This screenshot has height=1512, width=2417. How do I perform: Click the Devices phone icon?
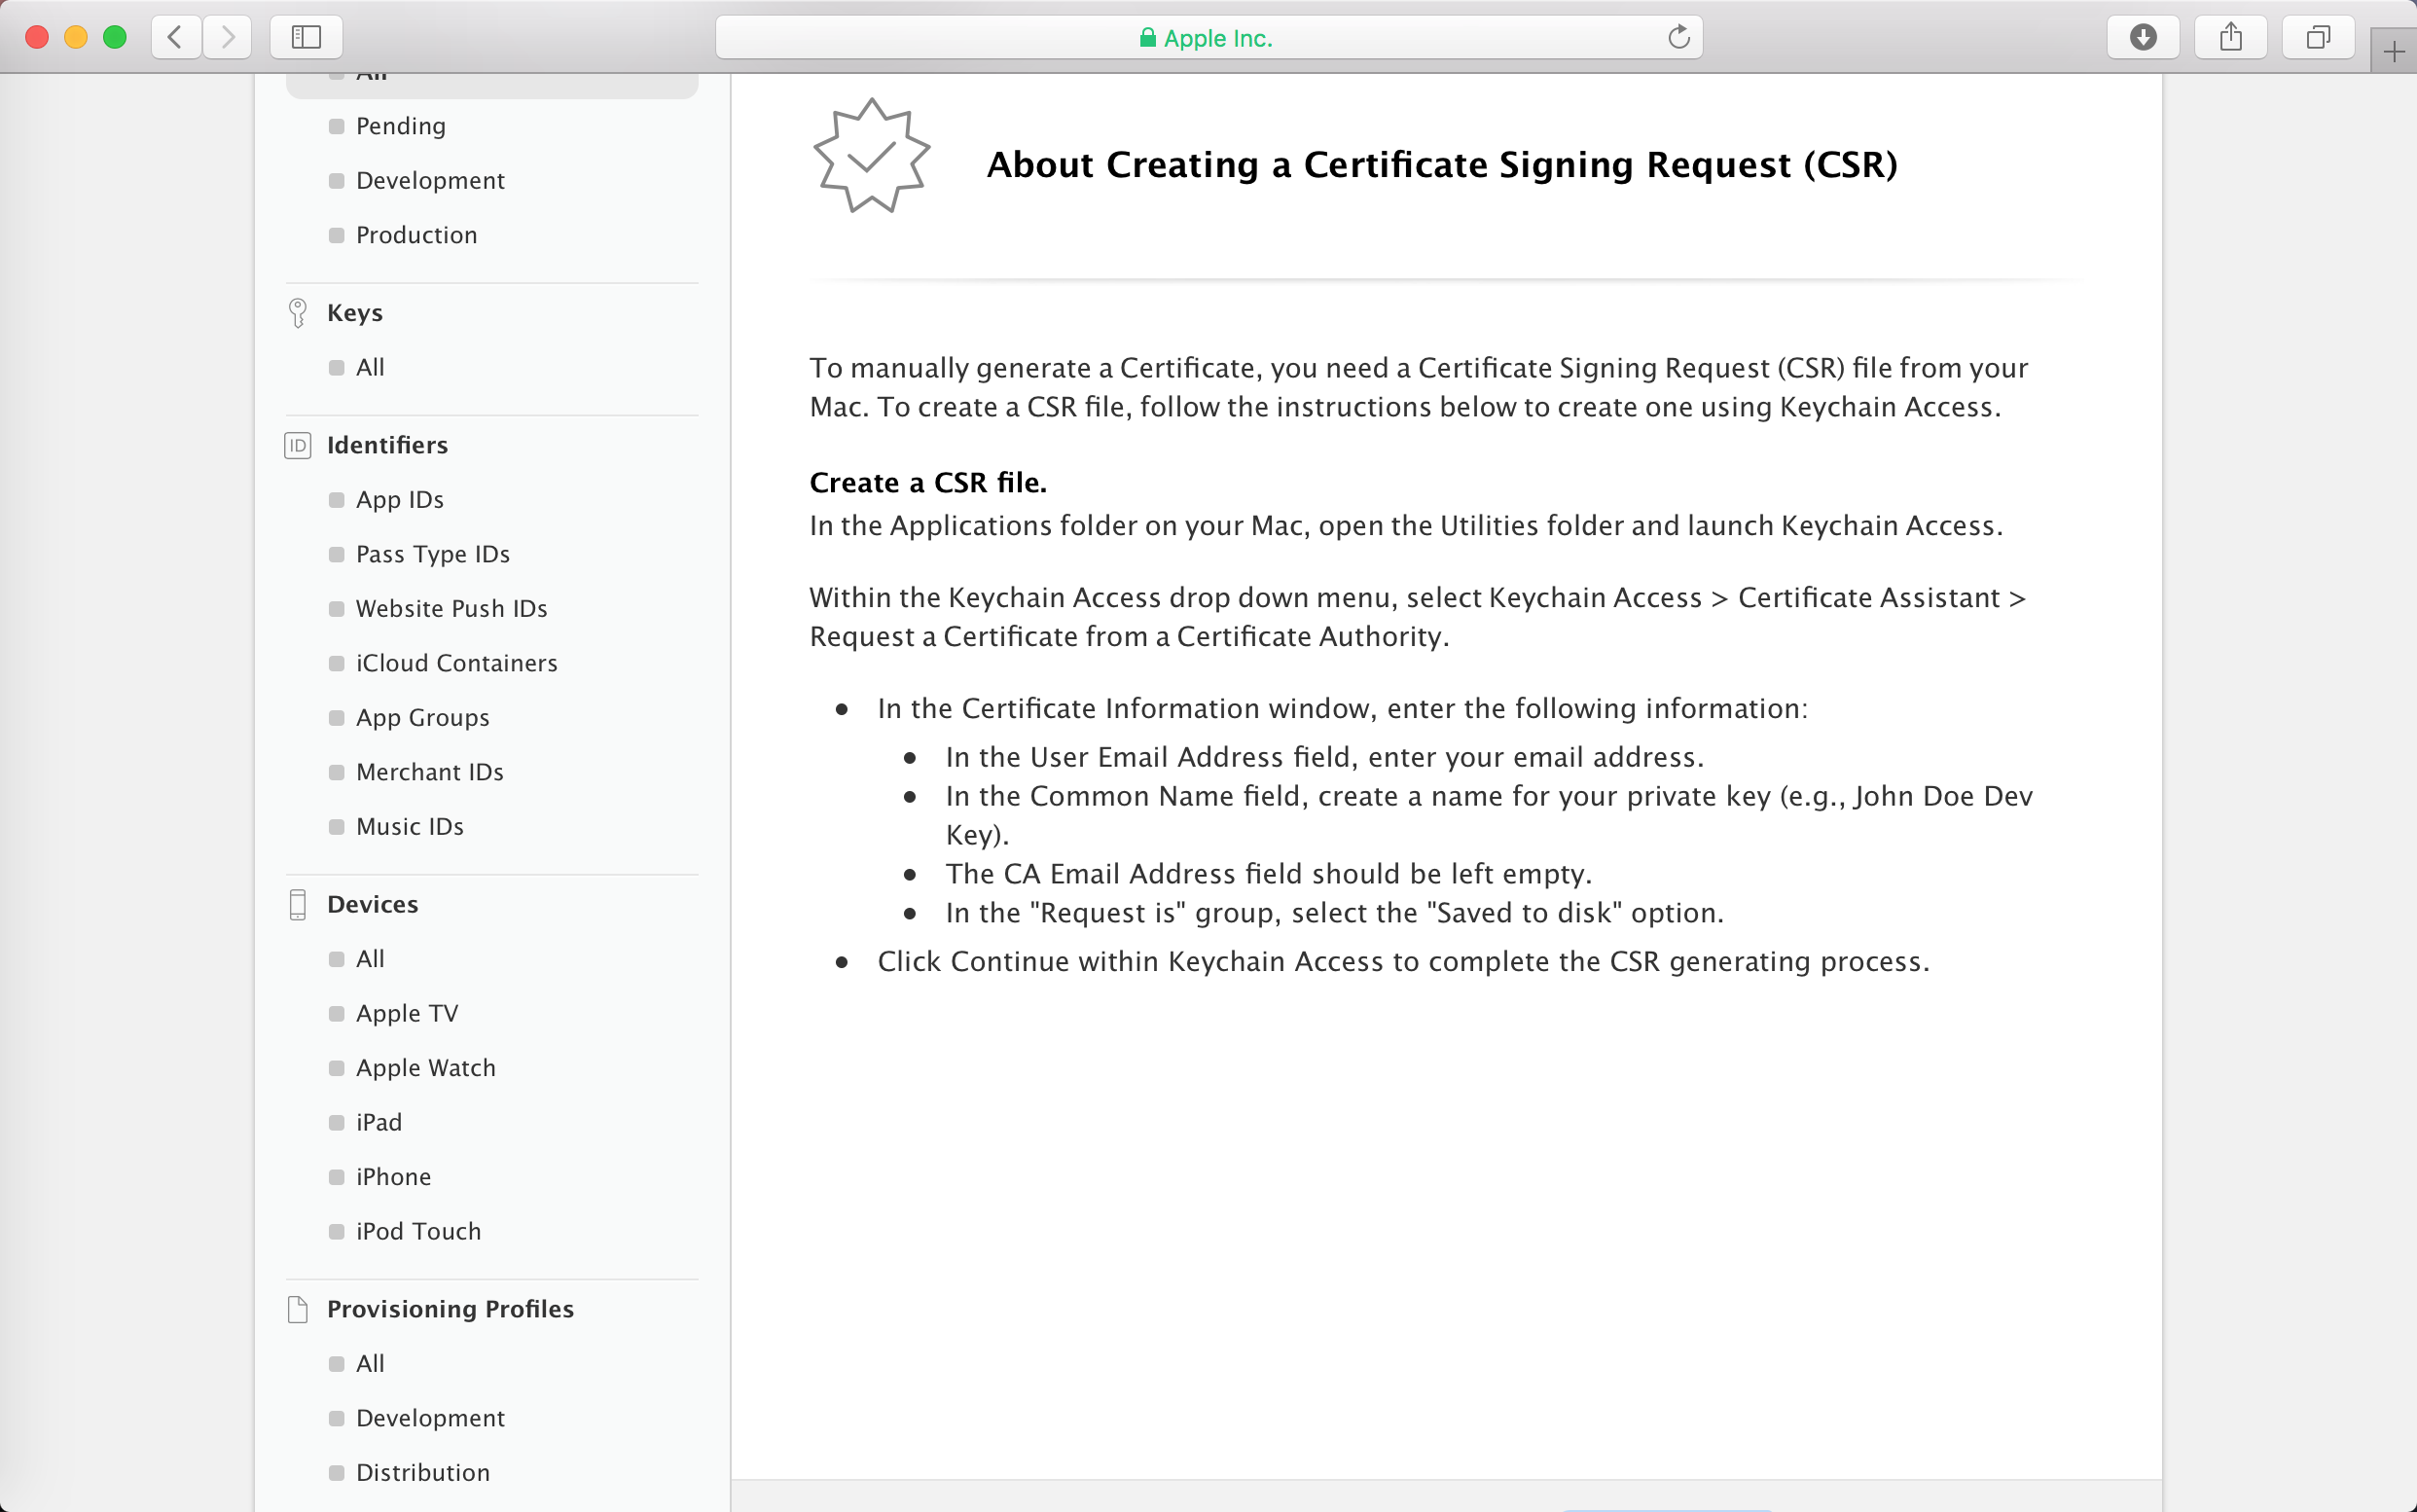click(x=297, y=904)
